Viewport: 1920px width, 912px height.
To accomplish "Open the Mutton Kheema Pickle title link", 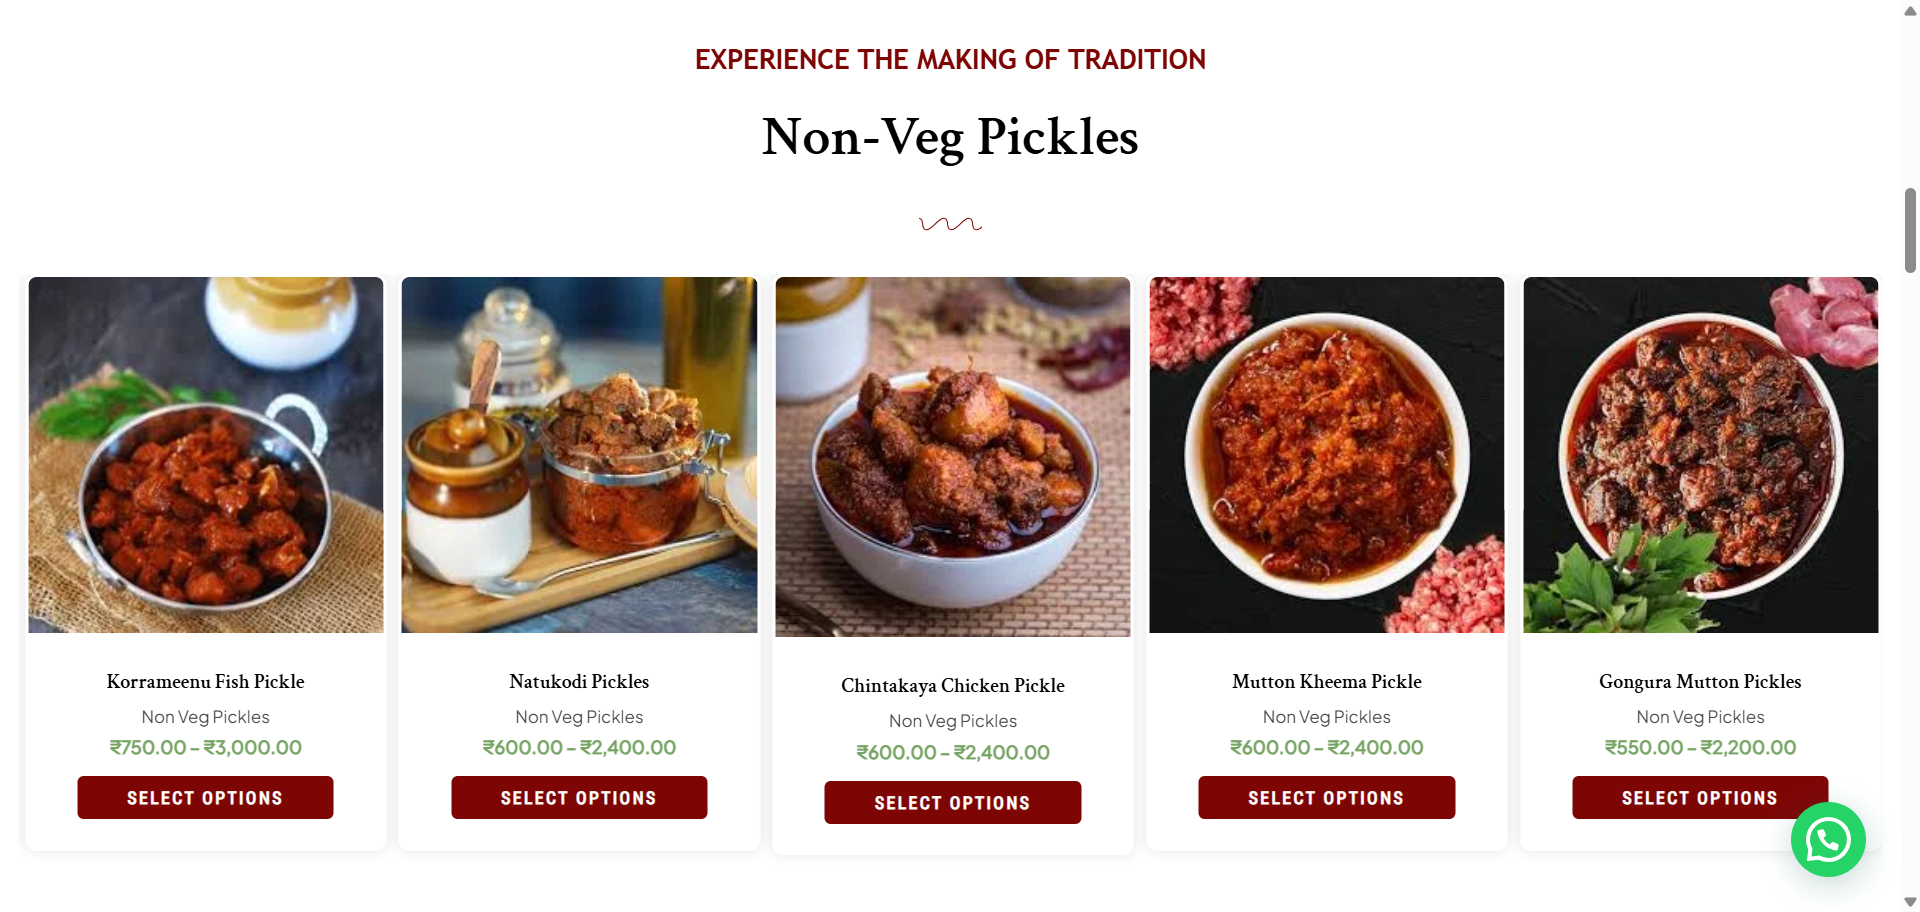I will 1326,682.
